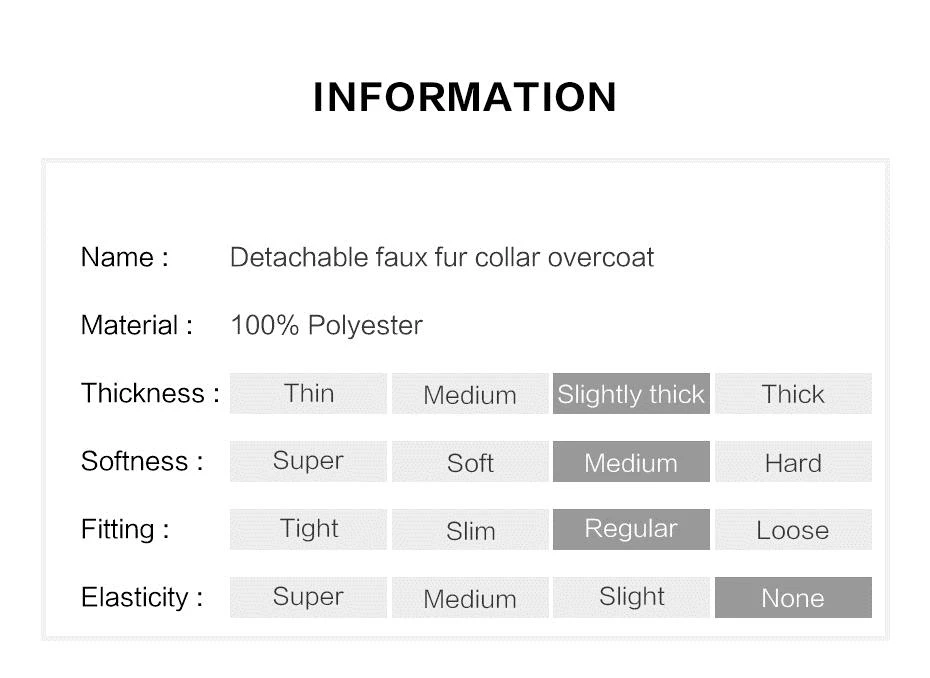Click the INFORMATION heading

pyautogui.click(x=465, y=97)
